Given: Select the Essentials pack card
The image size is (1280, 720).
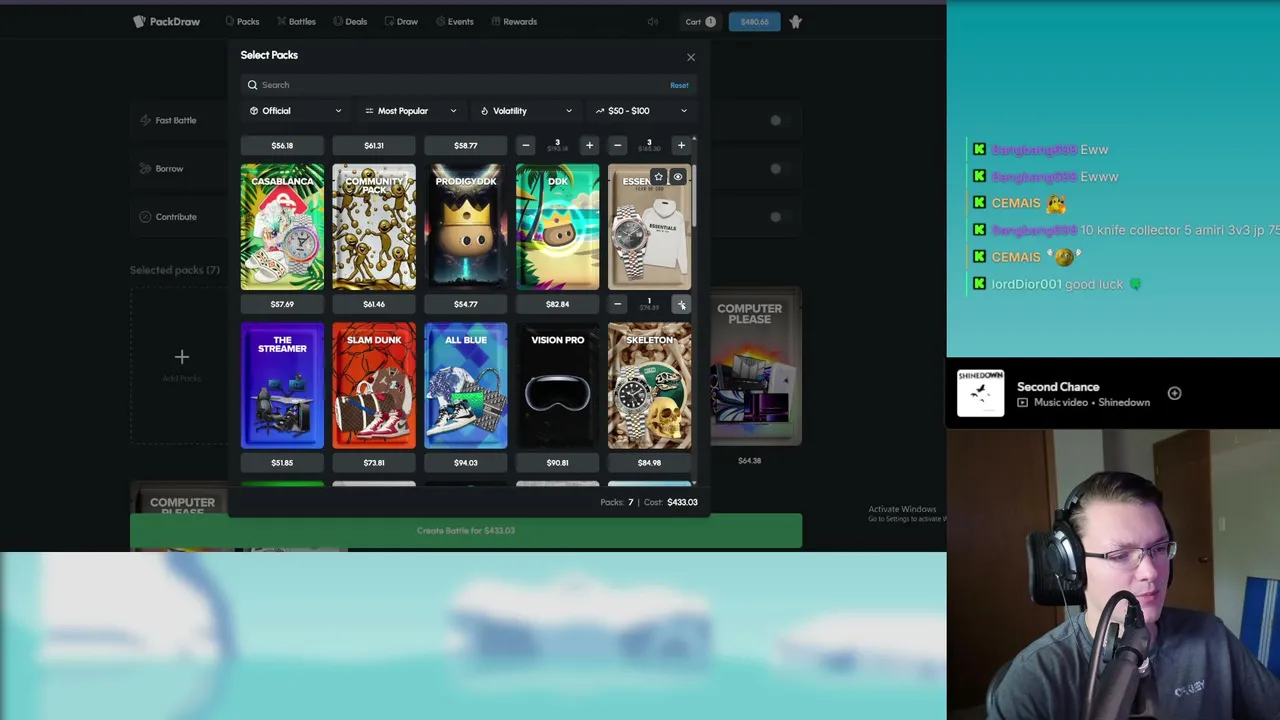Looking at the screenshot, I should 649,227.
